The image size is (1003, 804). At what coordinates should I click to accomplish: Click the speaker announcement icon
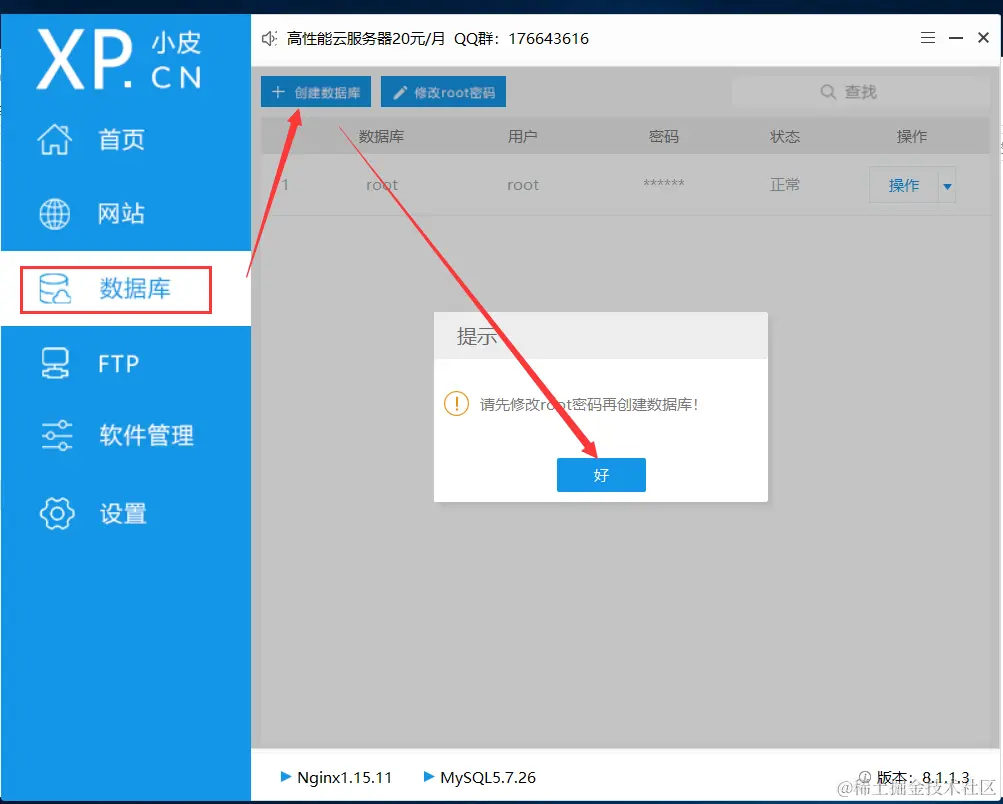(x=269, y=38)
